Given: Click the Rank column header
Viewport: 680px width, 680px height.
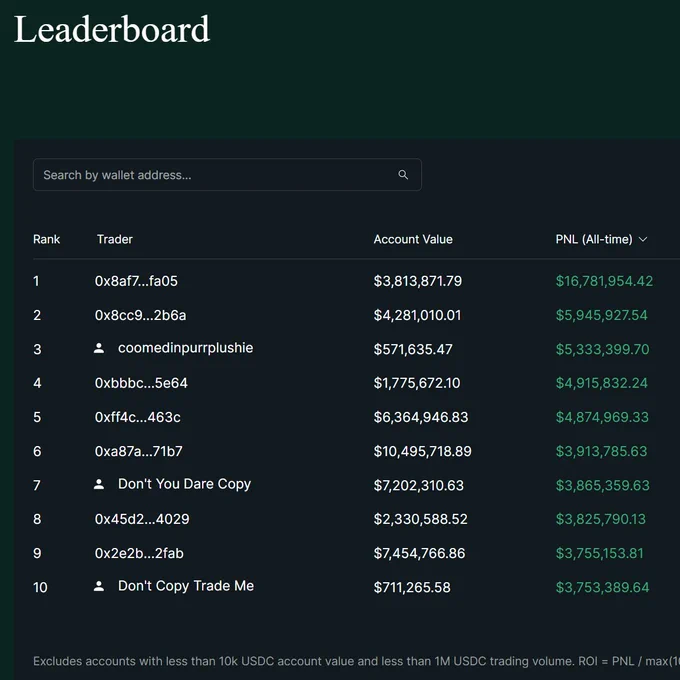Looking at the screenshot, I should pyautogui.click(x=46, y=239).
